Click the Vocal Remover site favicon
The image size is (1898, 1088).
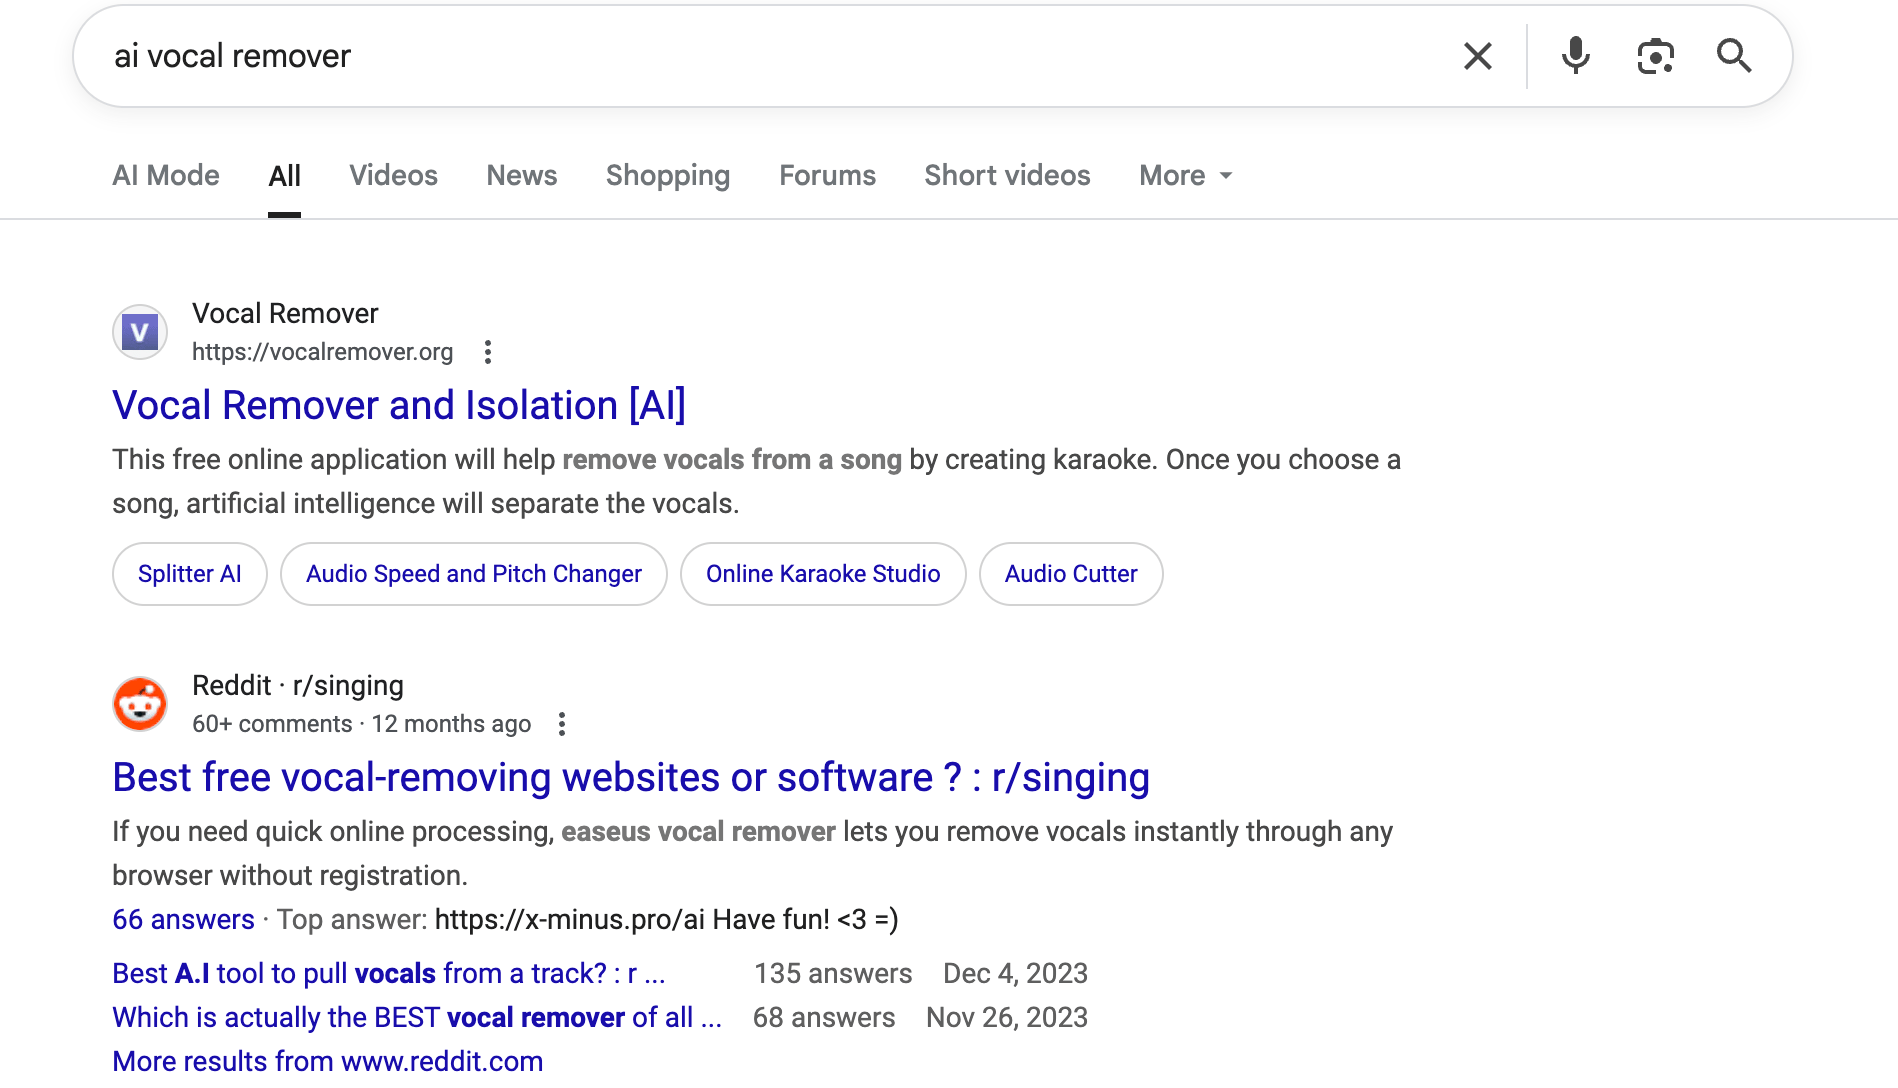point(140,332)
